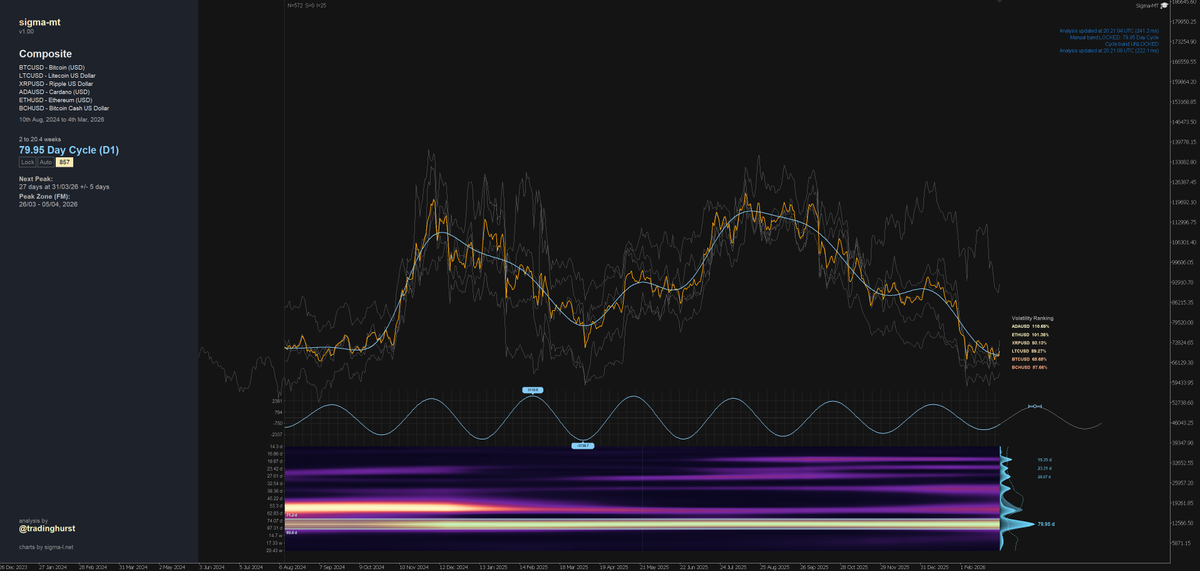Click the Volatility Ranking heading
Image resolution: width=1200 pixels, height=571 pixels.
pyautogui.click(x=1032, y=318)
